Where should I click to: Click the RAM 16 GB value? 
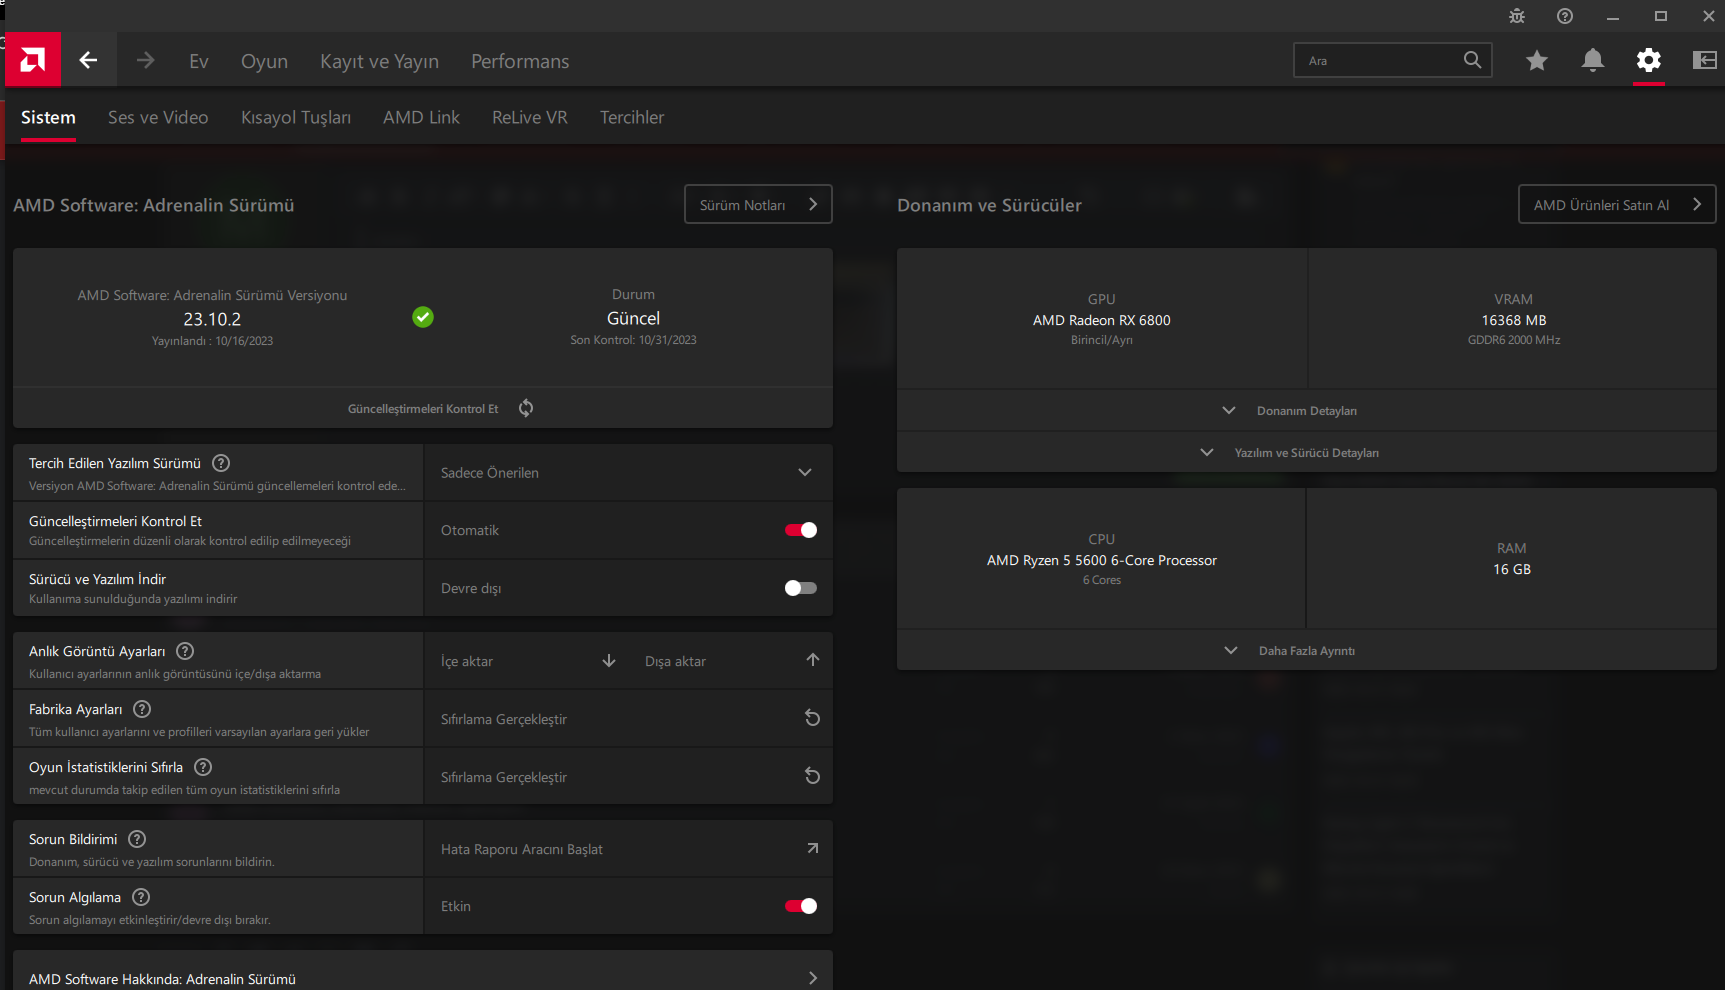(x=1511, y=569)
